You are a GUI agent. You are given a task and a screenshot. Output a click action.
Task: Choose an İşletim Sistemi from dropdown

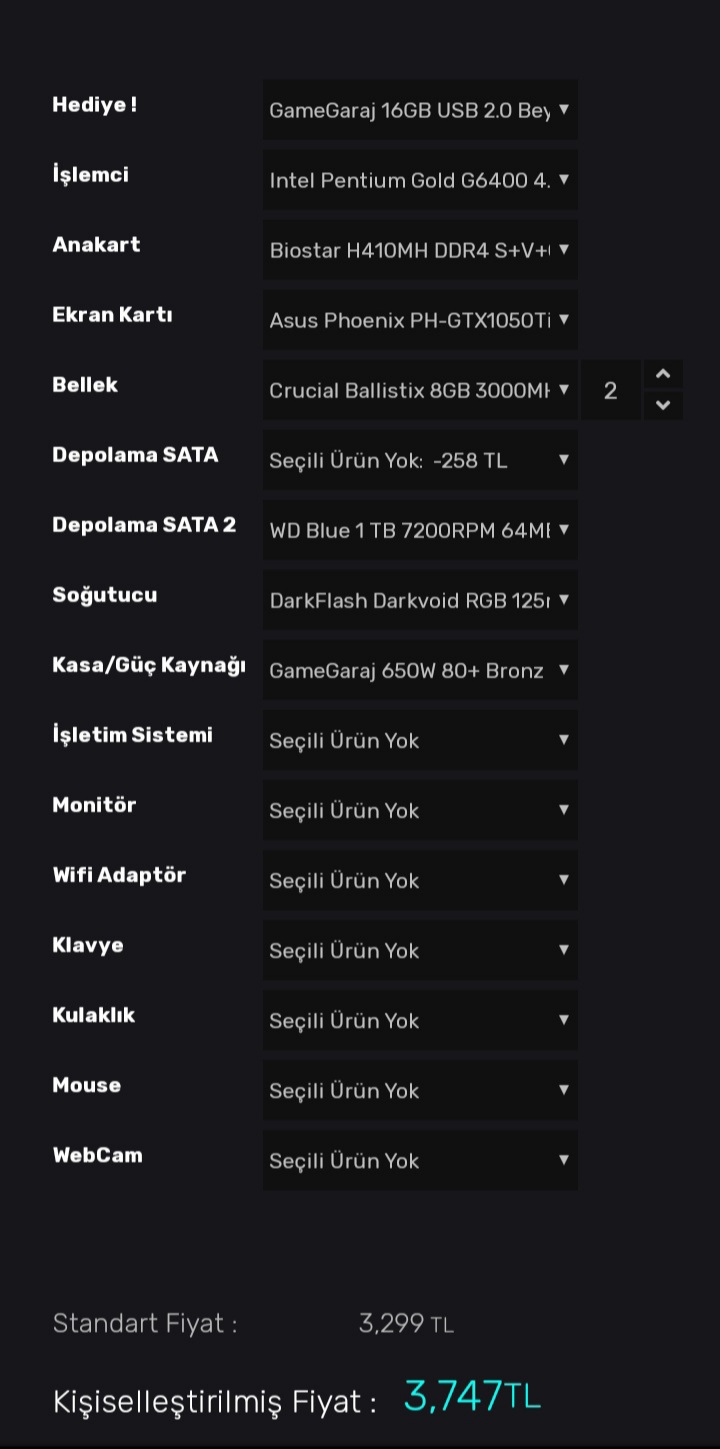coord(419,740)
